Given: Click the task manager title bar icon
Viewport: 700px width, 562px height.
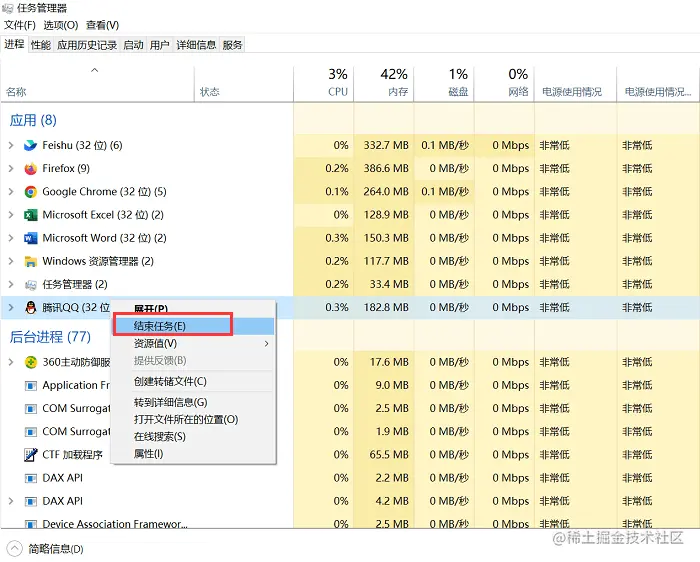Looking at the screenshot, I should click(8, 8).
